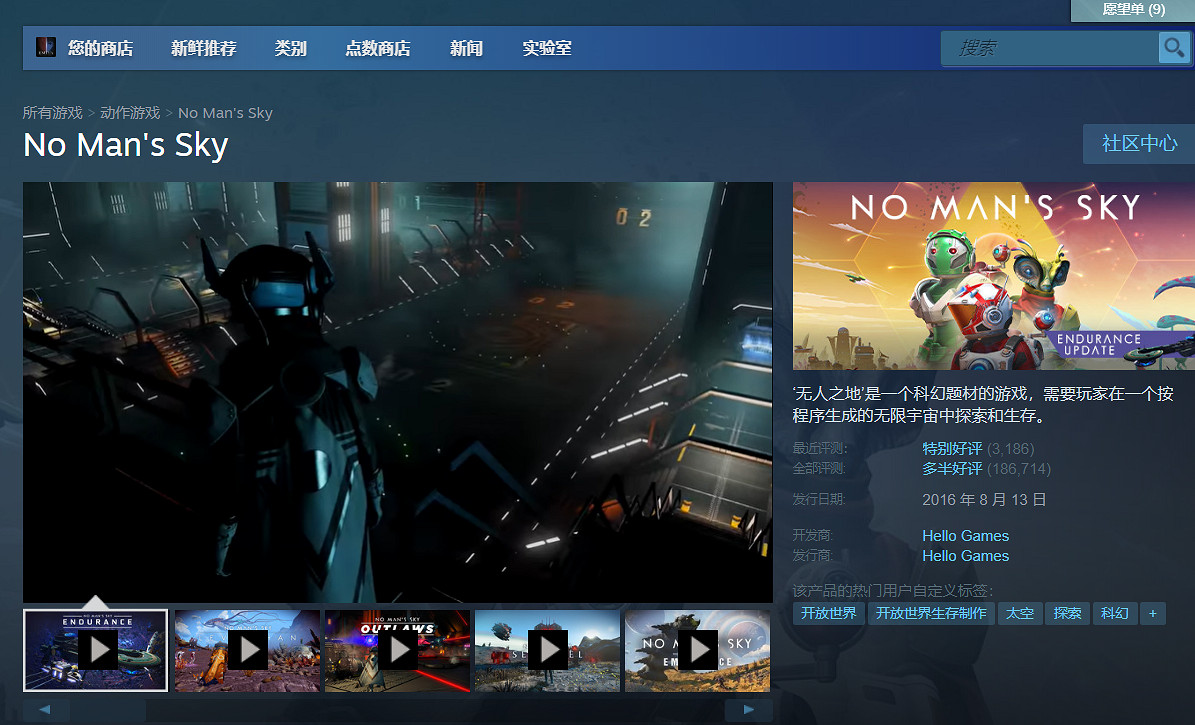Expand more tags with the plus button

tap(1152, 613)
